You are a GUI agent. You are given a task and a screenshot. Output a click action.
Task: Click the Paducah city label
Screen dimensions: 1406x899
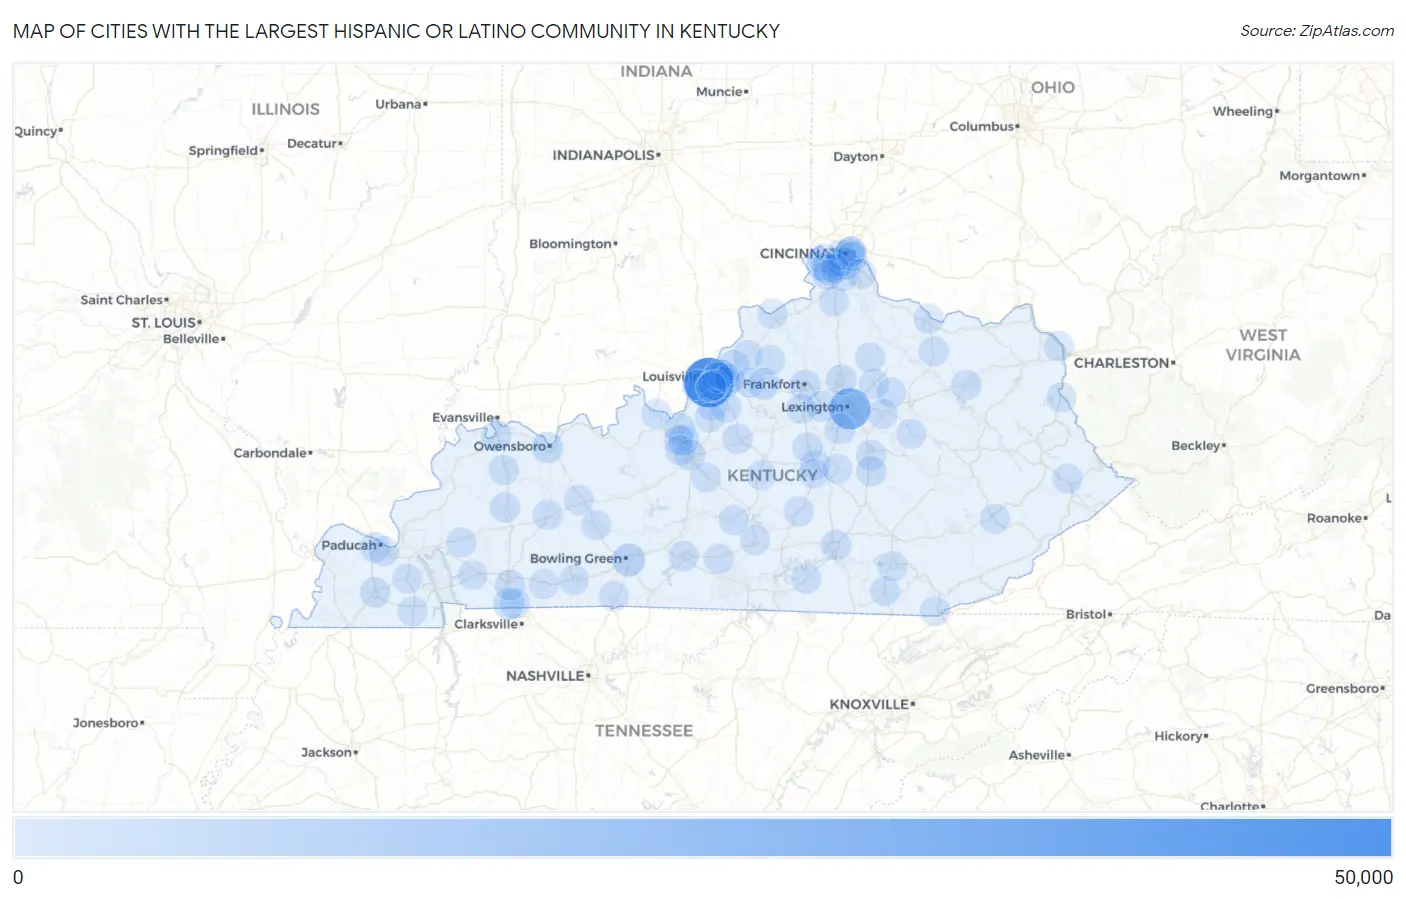coord(349,545)
